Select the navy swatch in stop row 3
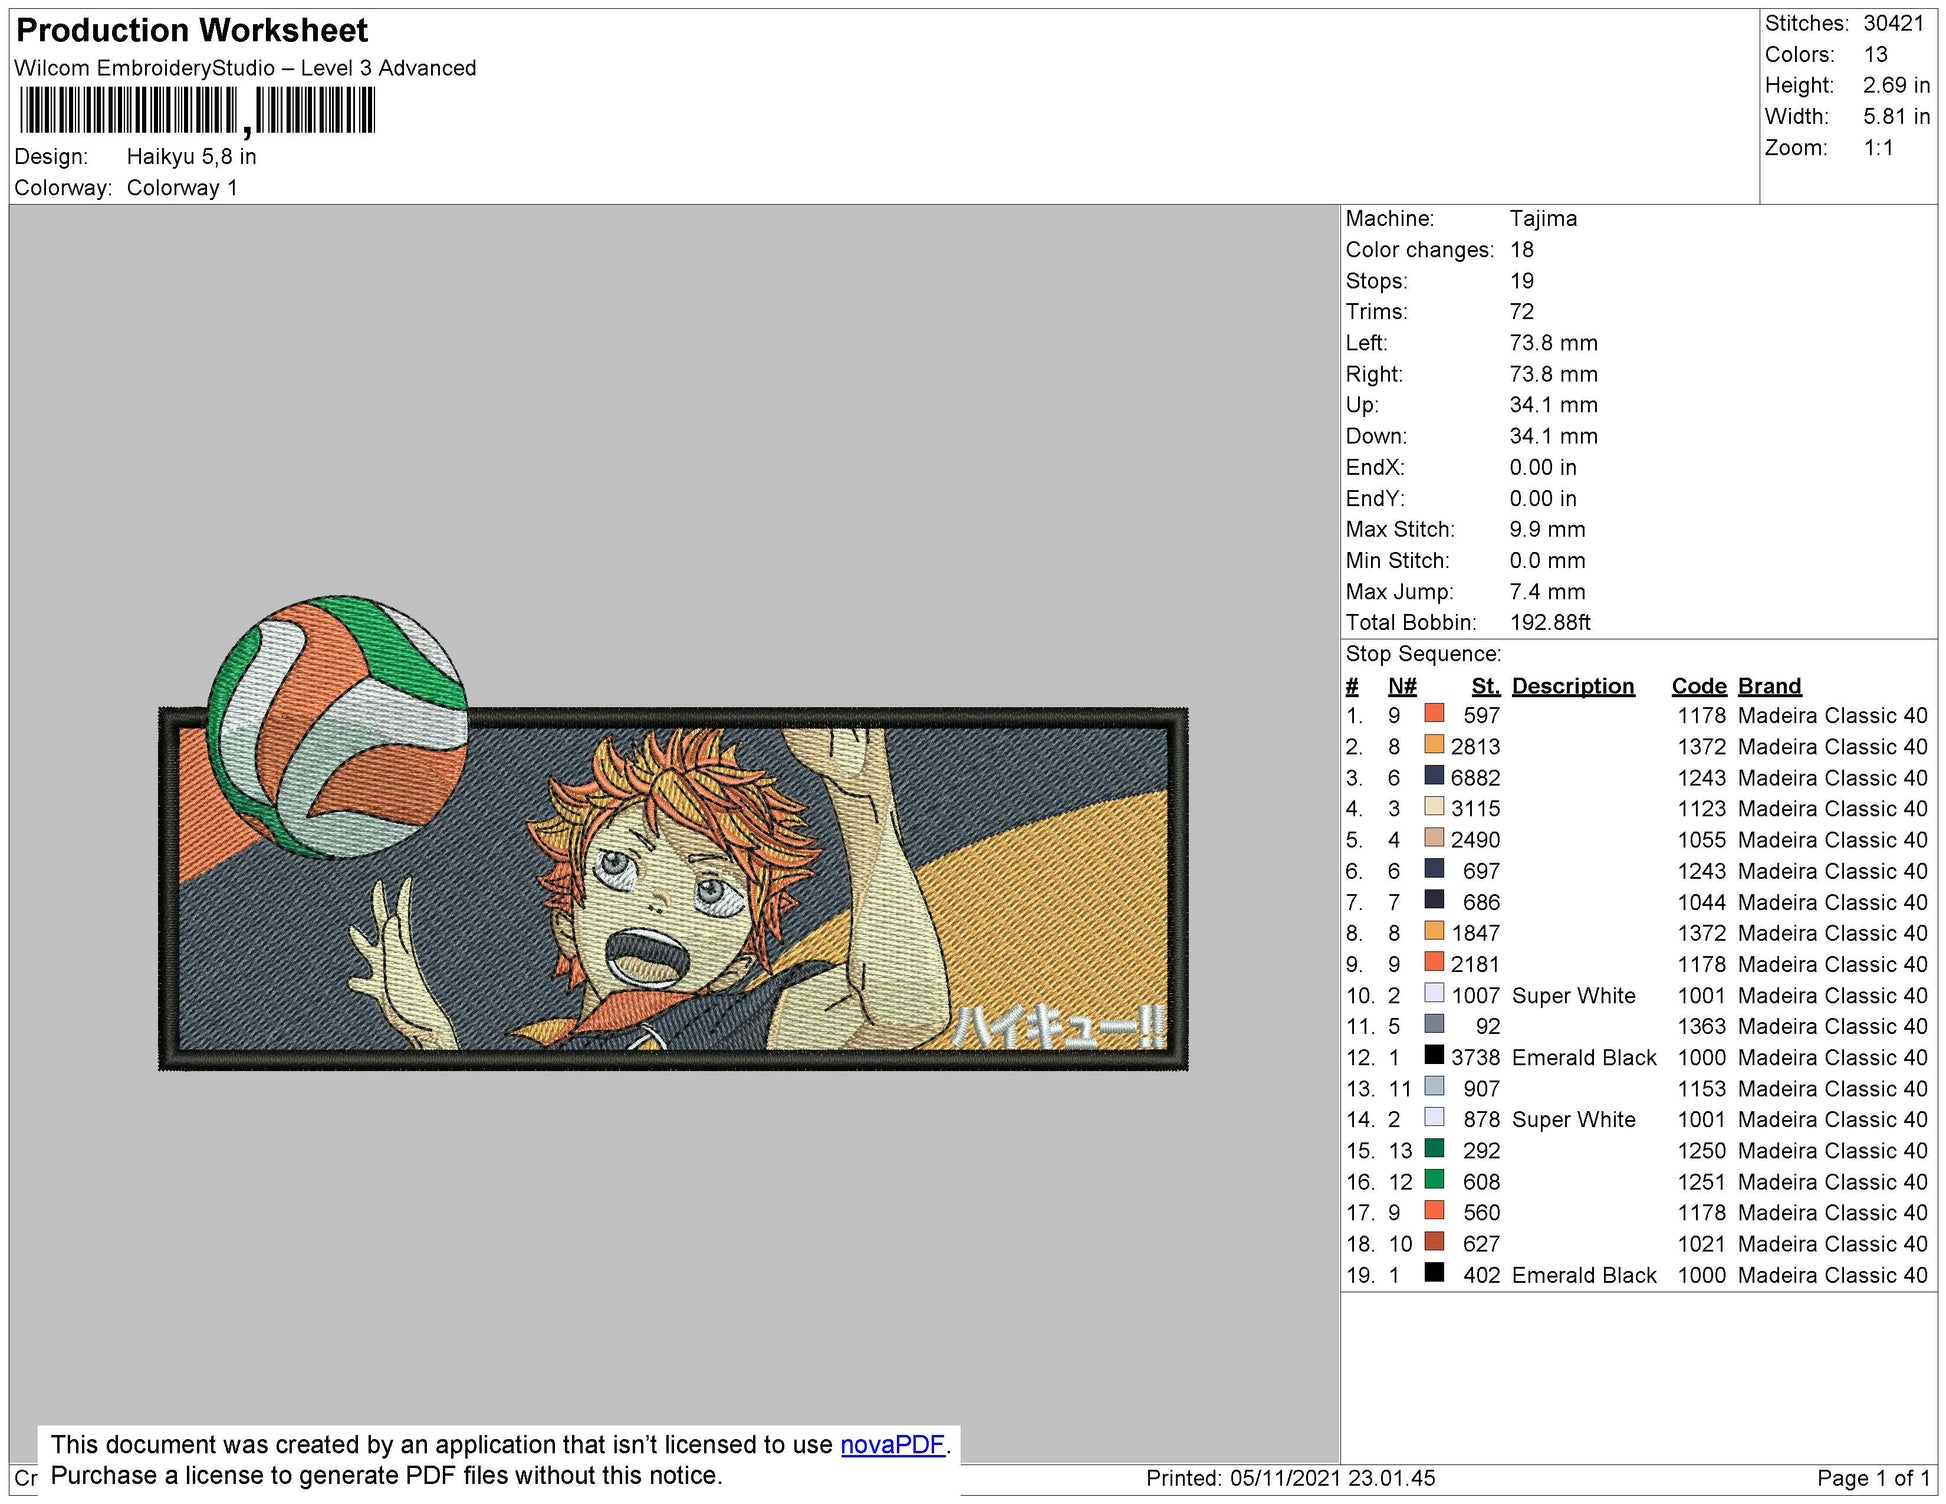The height and width of the screenshot is (1504, 1946). click(1434, 775)
